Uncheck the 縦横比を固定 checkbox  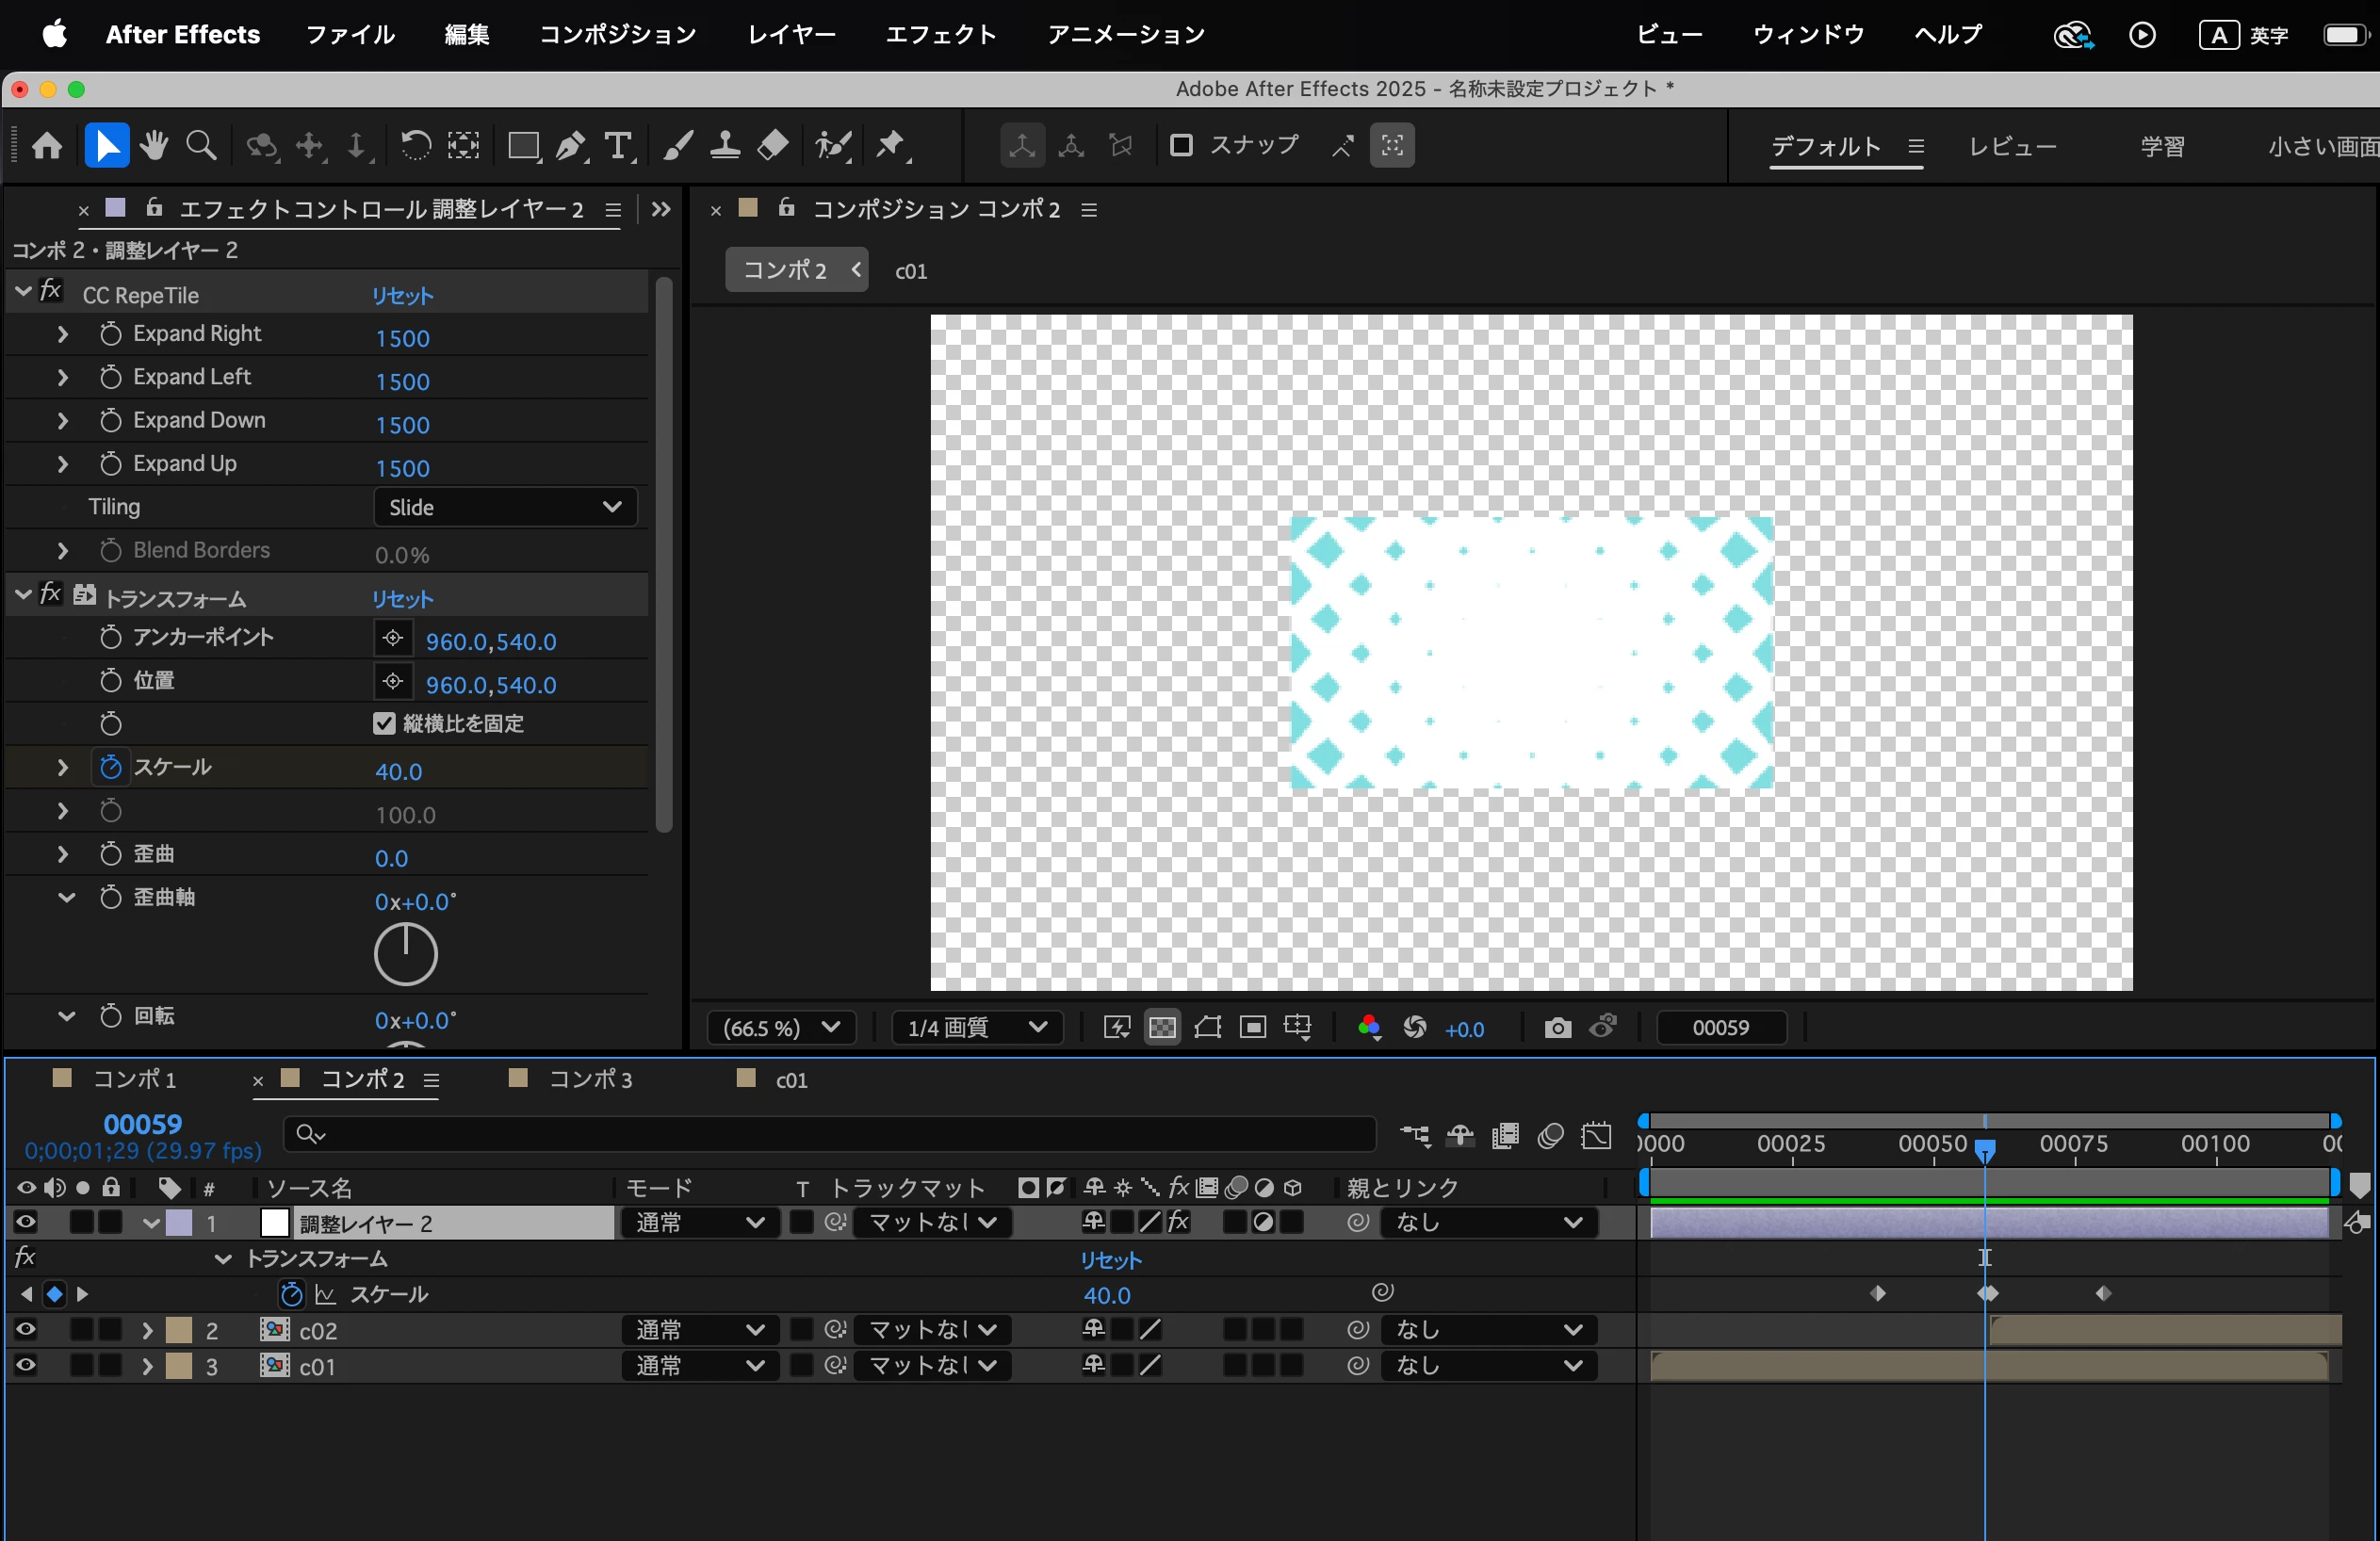point(384,723)
